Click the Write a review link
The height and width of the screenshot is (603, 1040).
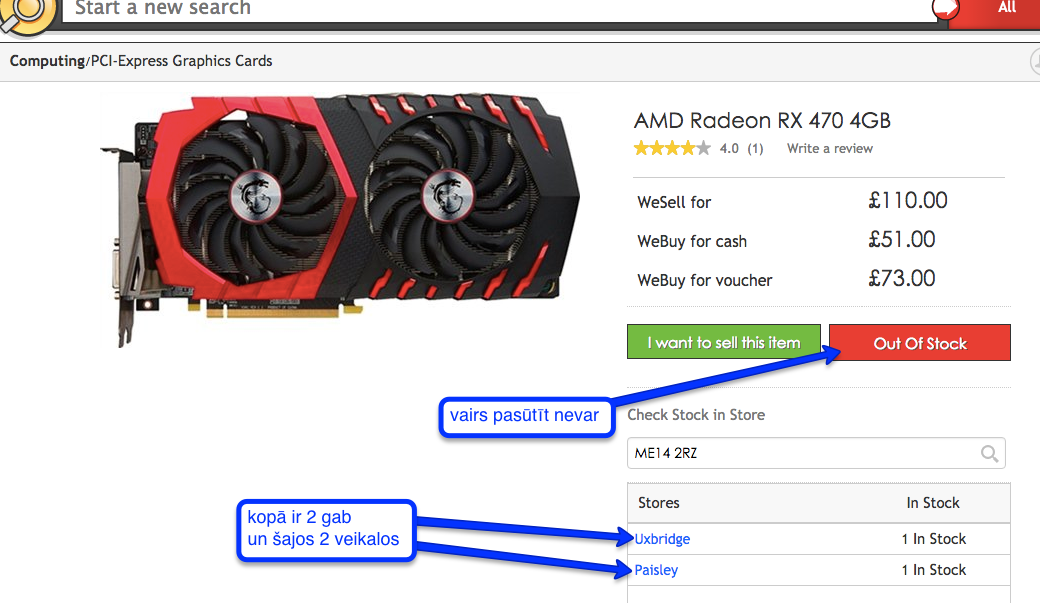pos(830,149)
